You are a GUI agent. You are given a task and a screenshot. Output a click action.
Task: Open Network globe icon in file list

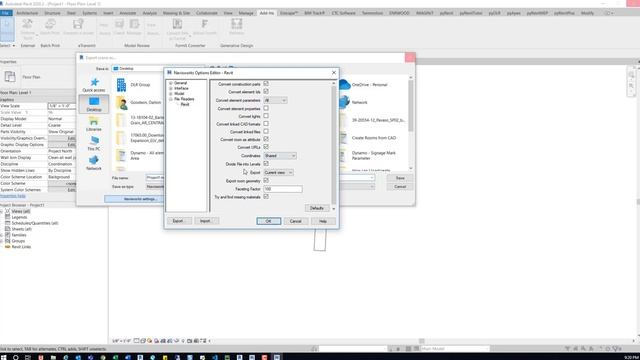344,102
